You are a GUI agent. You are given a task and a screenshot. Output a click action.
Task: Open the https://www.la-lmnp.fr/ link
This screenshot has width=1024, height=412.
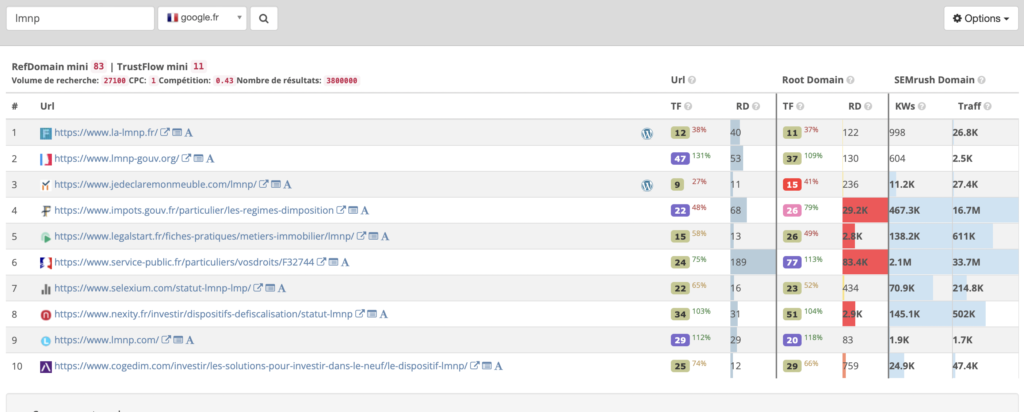point(106,133)
